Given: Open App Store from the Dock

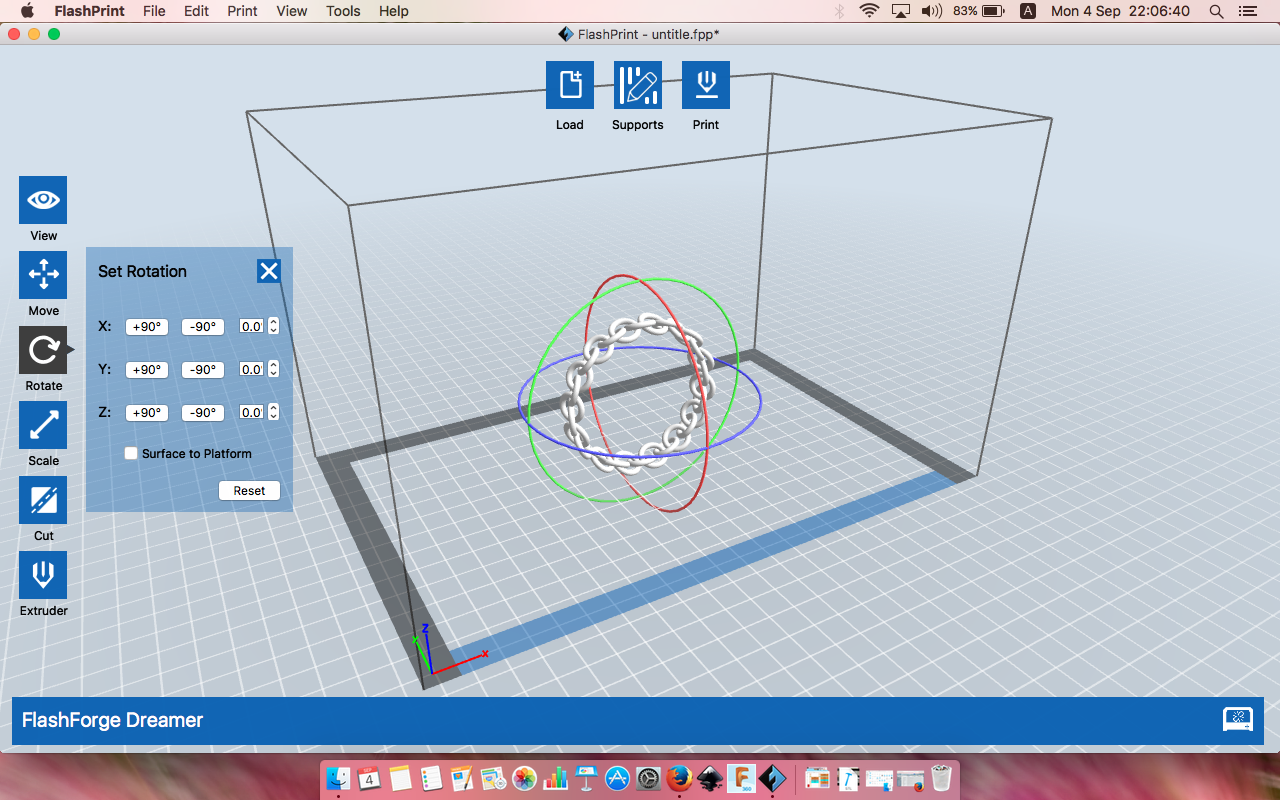Looking at the screenshot, I should 618,778.
